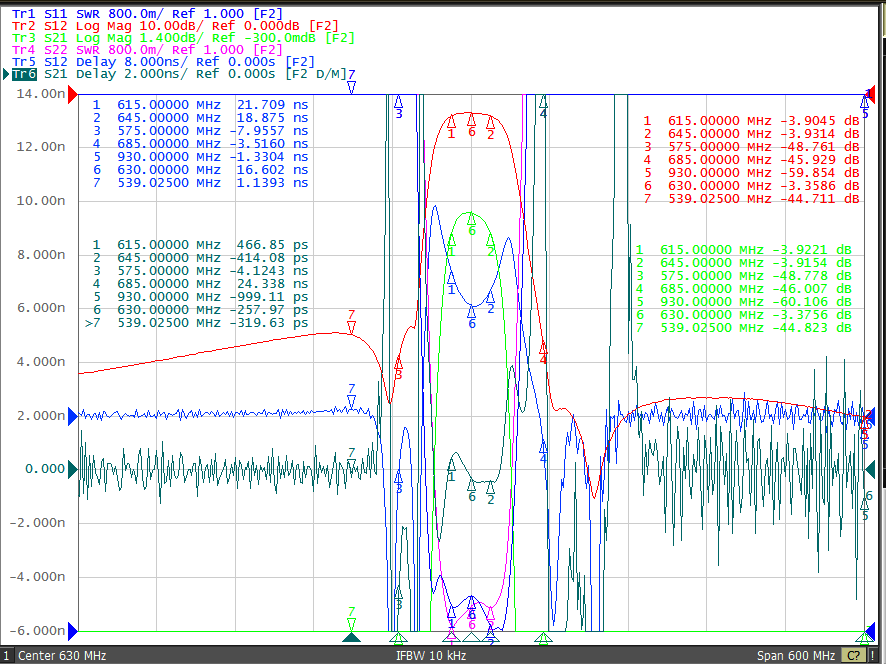The width and height of the screenshot is (886, 664).
Task: Select green marker 7 near bottom axis
Action: pyautogui.click(x=351, y=624)
